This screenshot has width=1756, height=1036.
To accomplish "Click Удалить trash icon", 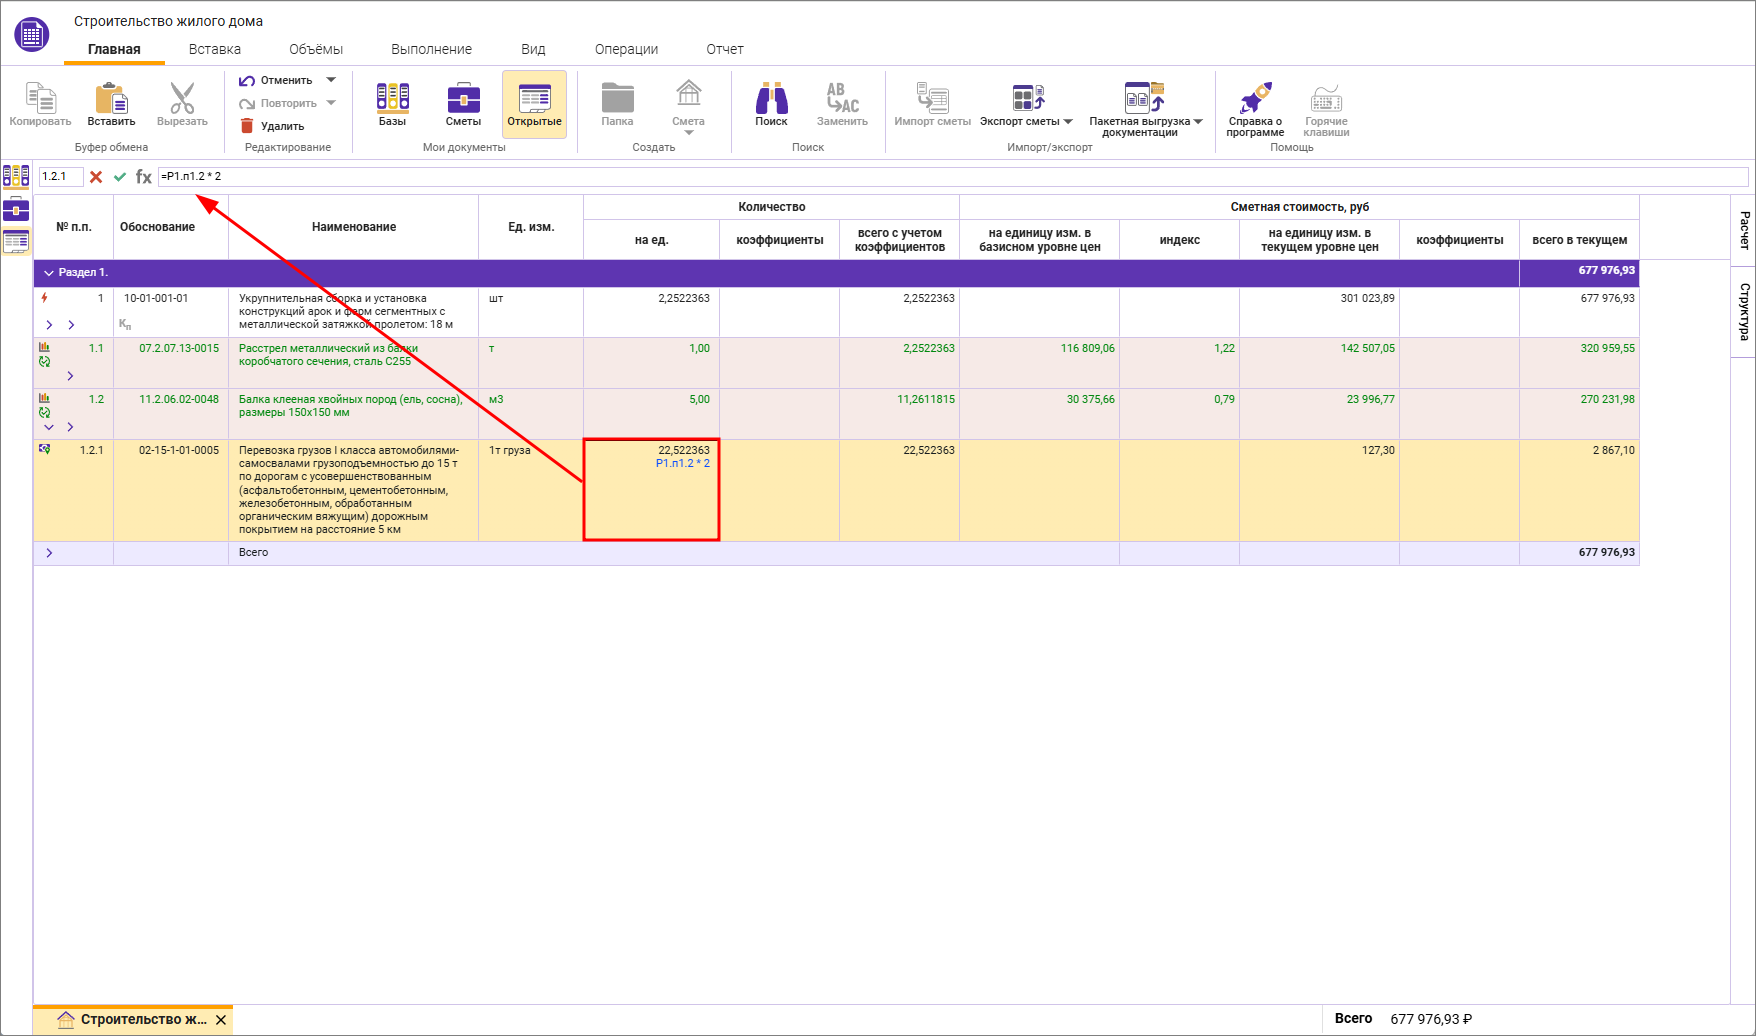I will [x=247, y=126].
